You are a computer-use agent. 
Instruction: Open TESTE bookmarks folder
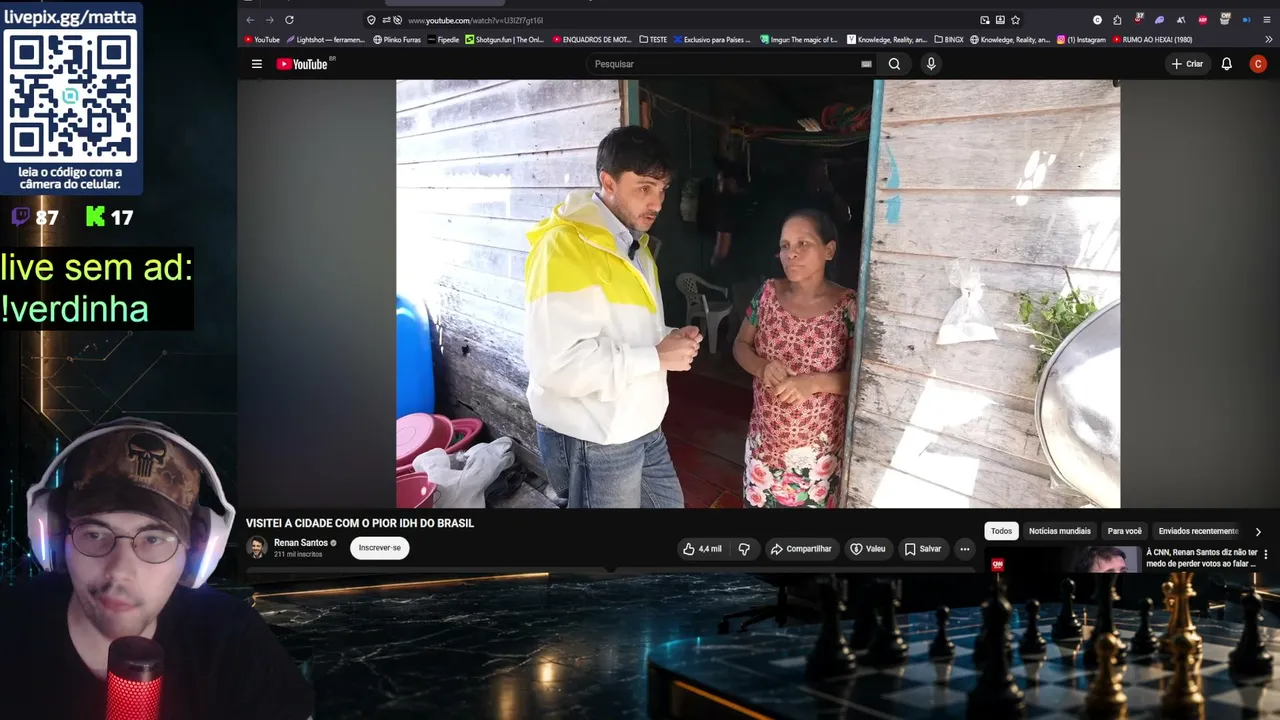[x=652, y=40]
